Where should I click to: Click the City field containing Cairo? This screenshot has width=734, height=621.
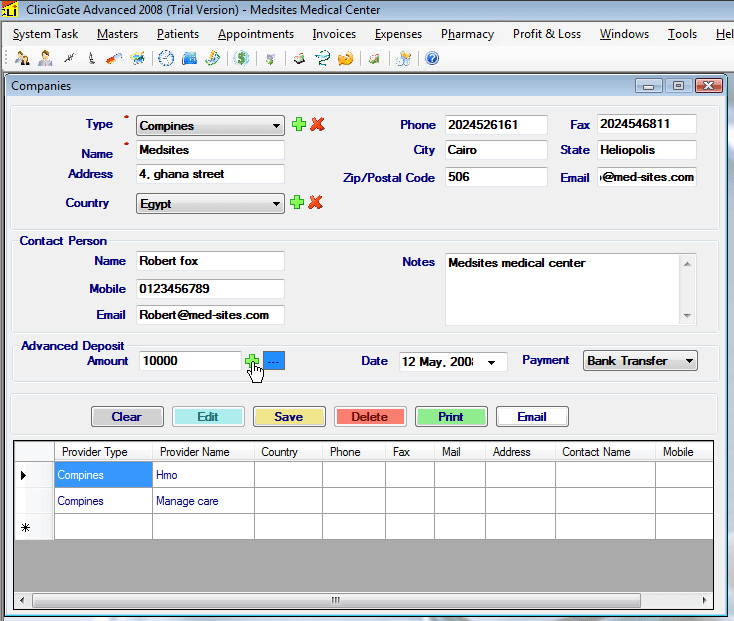click(x=496, y=150)
